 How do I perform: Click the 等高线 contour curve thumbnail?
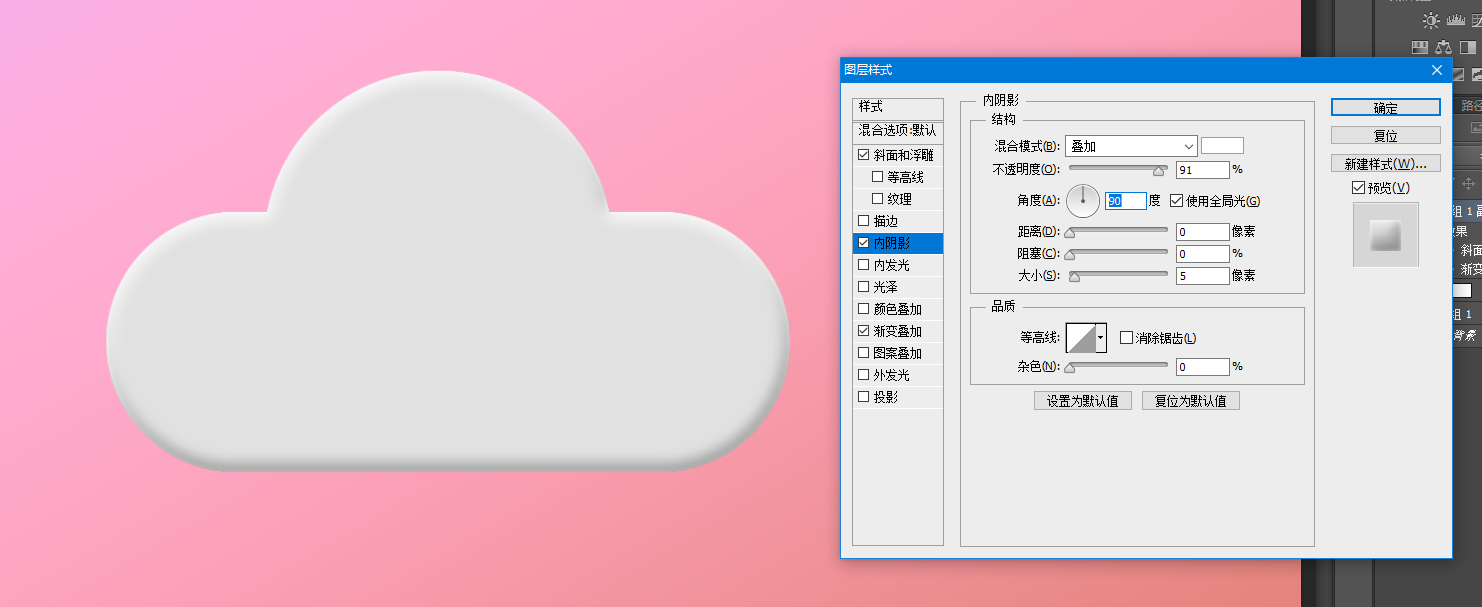(x=1081, y=338)
